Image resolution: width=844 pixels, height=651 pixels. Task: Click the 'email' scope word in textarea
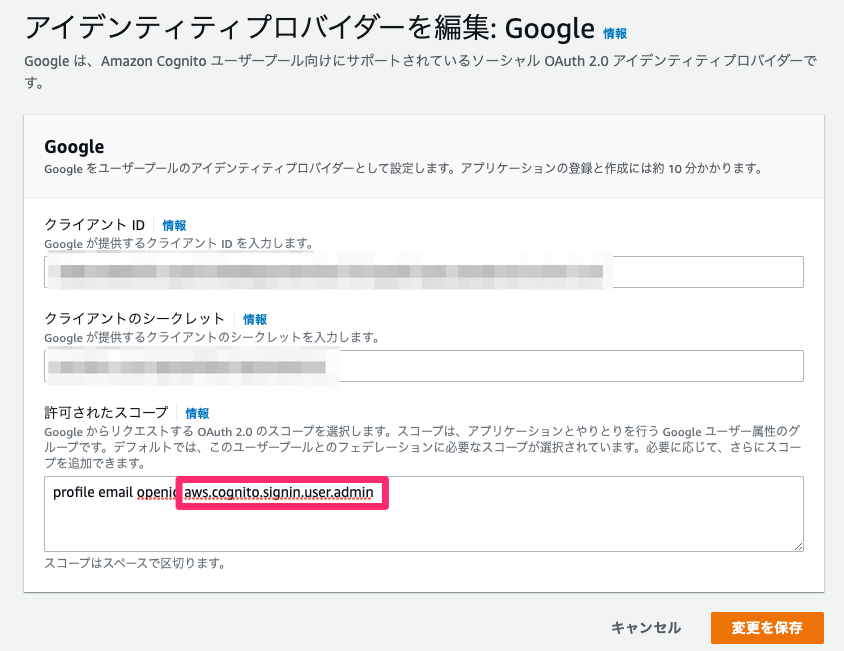tap(116, 492)
